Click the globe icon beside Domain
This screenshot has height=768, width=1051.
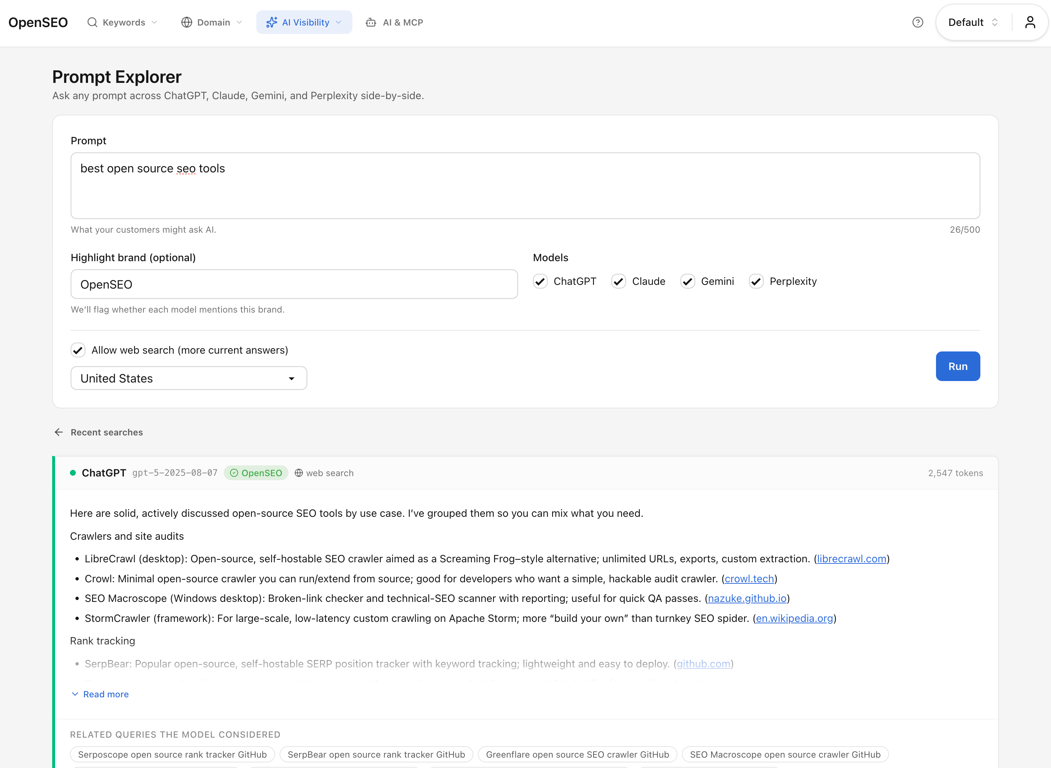click(186, 22)
